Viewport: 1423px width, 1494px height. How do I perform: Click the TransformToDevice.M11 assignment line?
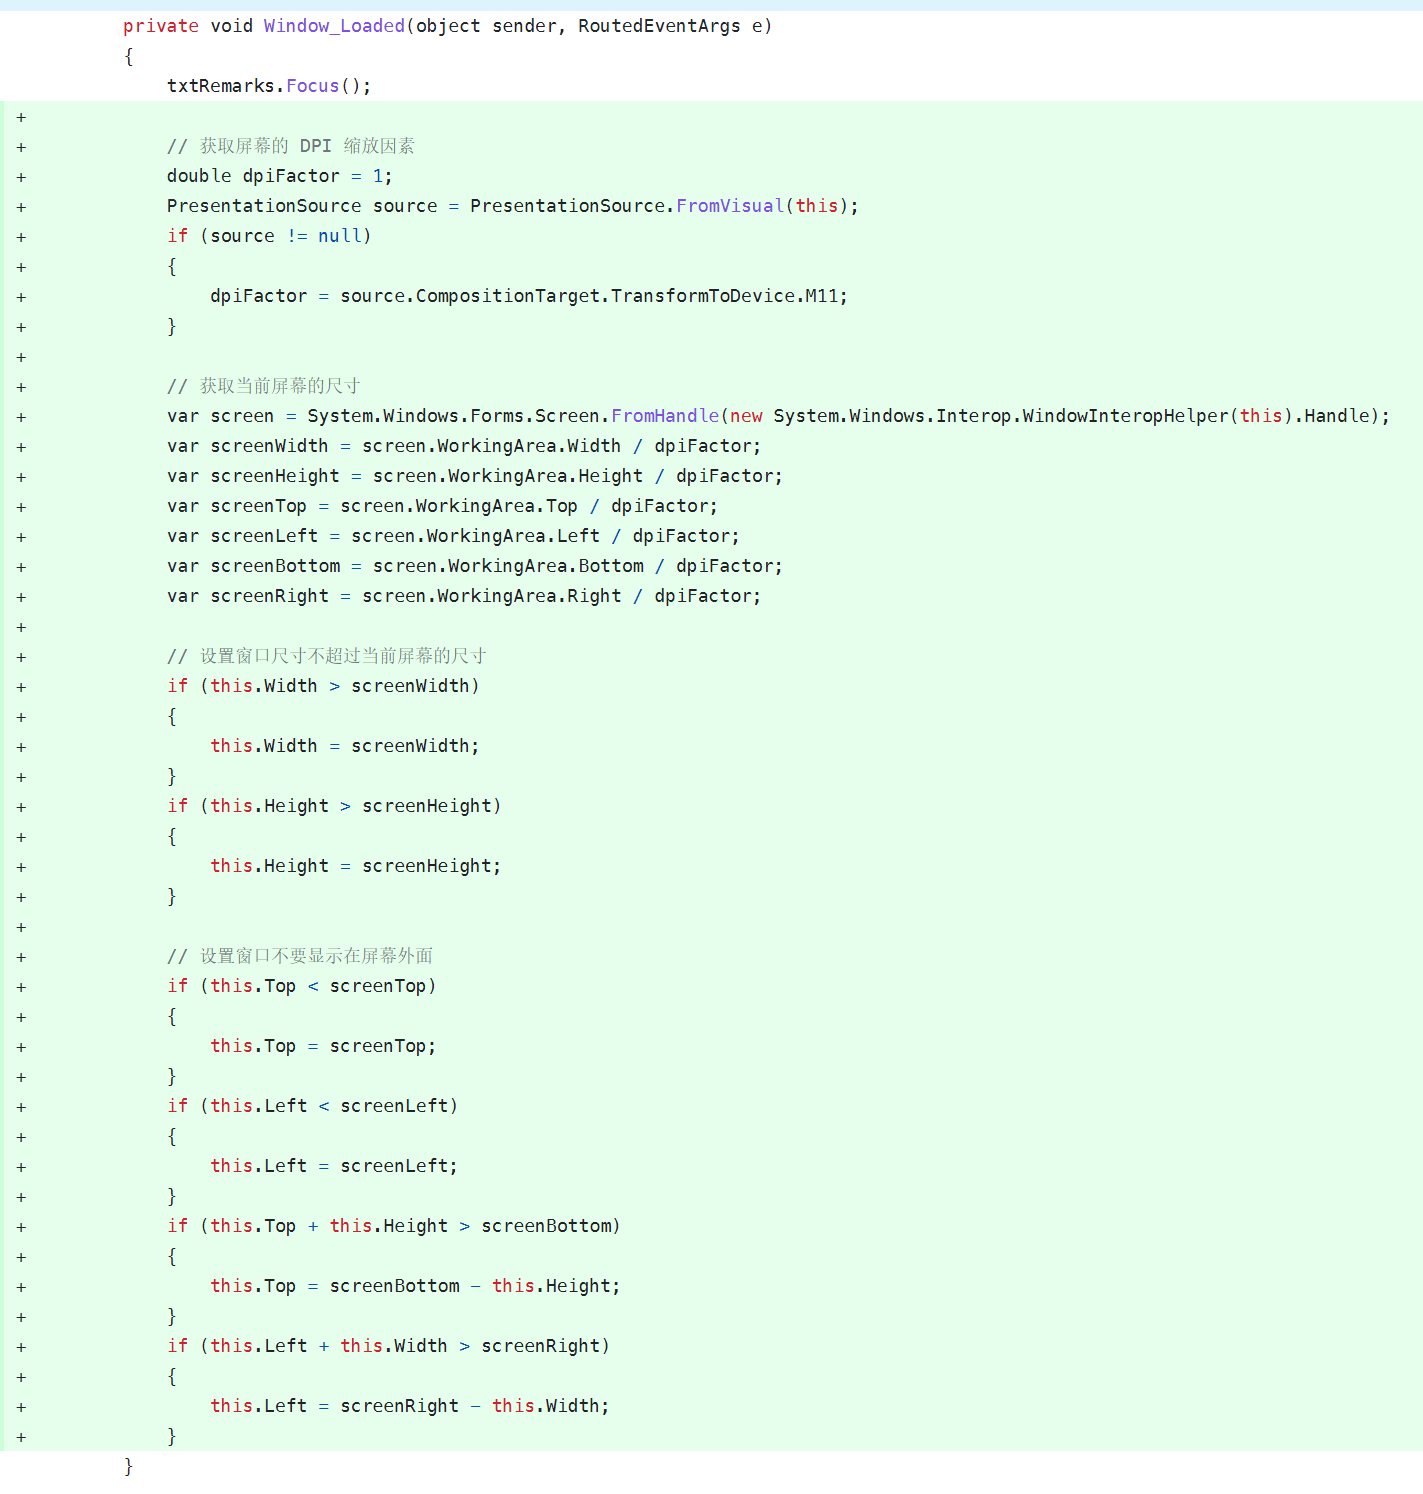528,296
